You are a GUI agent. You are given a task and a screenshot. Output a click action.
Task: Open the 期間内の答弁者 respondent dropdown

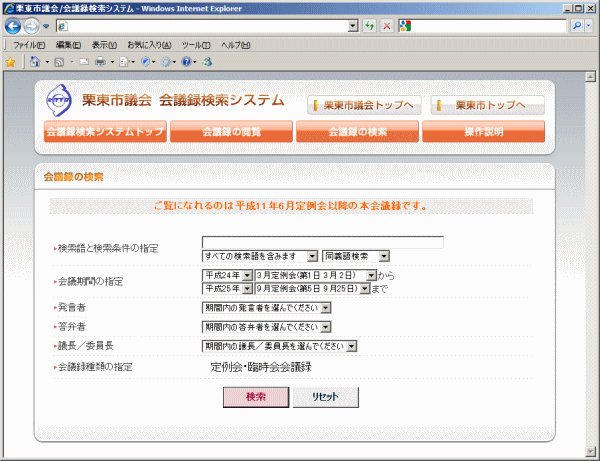click(x=266, y=327)
